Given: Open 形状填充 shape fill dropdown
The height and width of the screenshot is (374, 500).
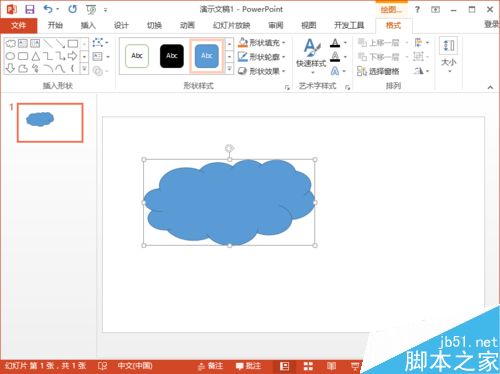Looking at the screenshot, I should tap(262, 43).
